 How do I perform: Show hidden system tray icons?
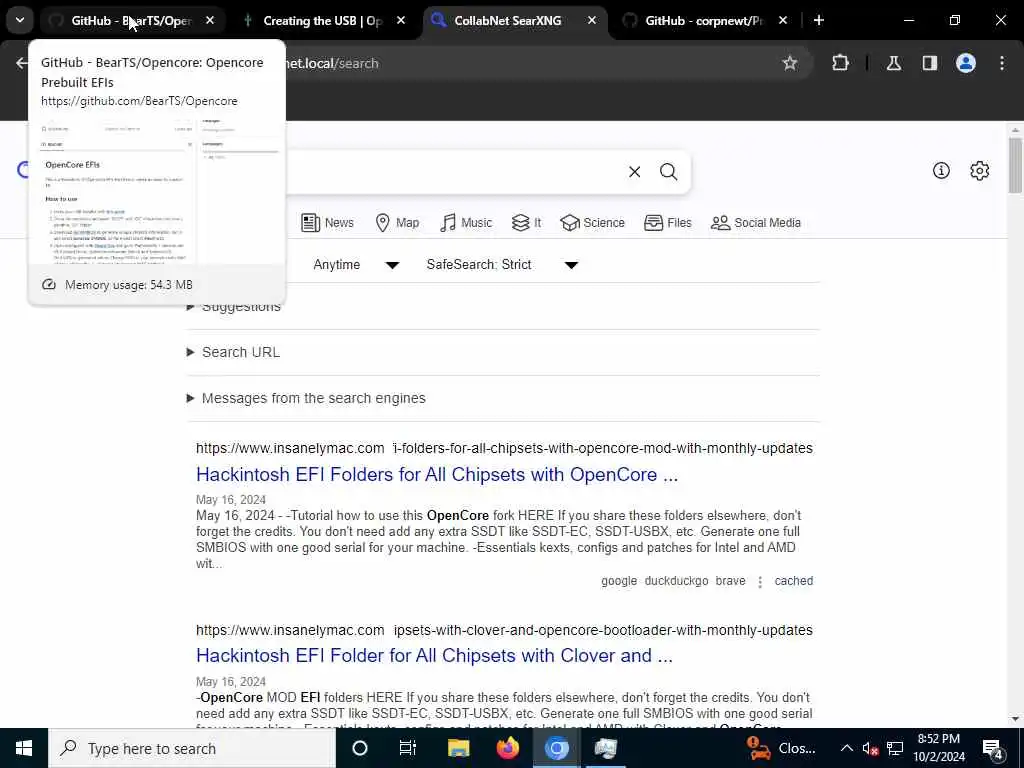[846, 748]
